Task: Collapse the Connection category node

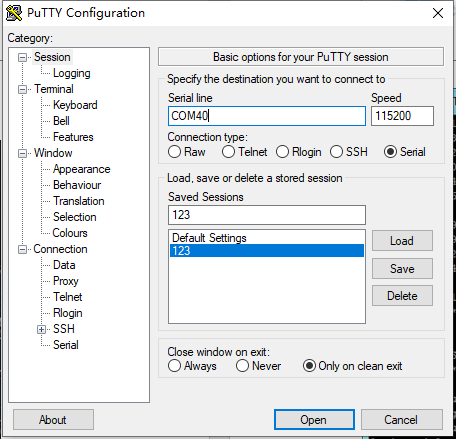Action: [22, 250]
